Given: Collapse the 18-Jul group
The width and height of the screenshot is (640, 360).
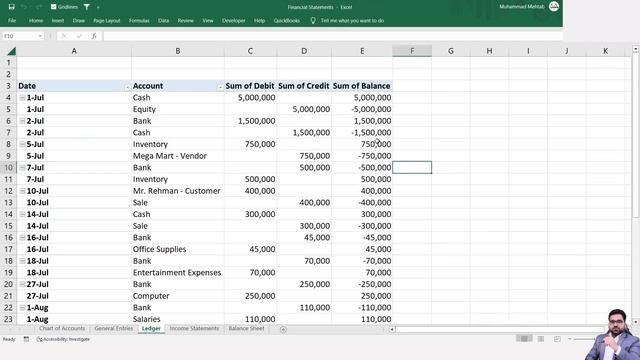Looking at the screenshot, I should (x=22, y=261).
